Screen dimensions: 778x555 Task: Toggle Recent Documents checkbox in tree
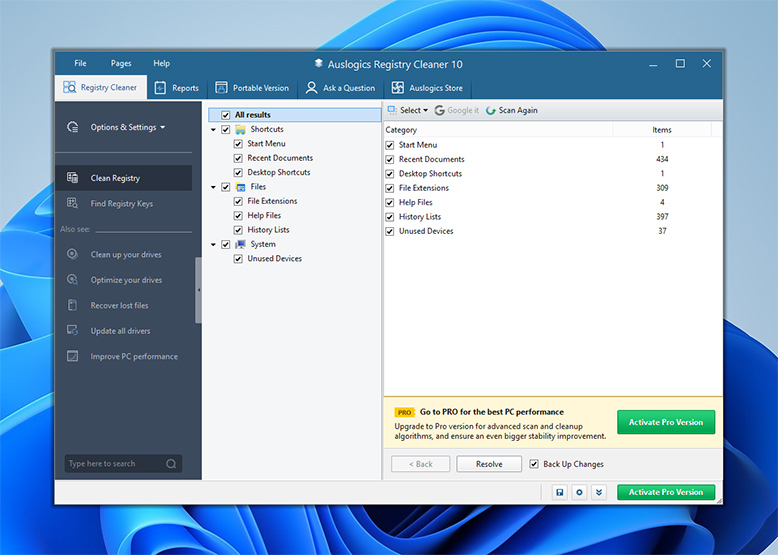238,158
